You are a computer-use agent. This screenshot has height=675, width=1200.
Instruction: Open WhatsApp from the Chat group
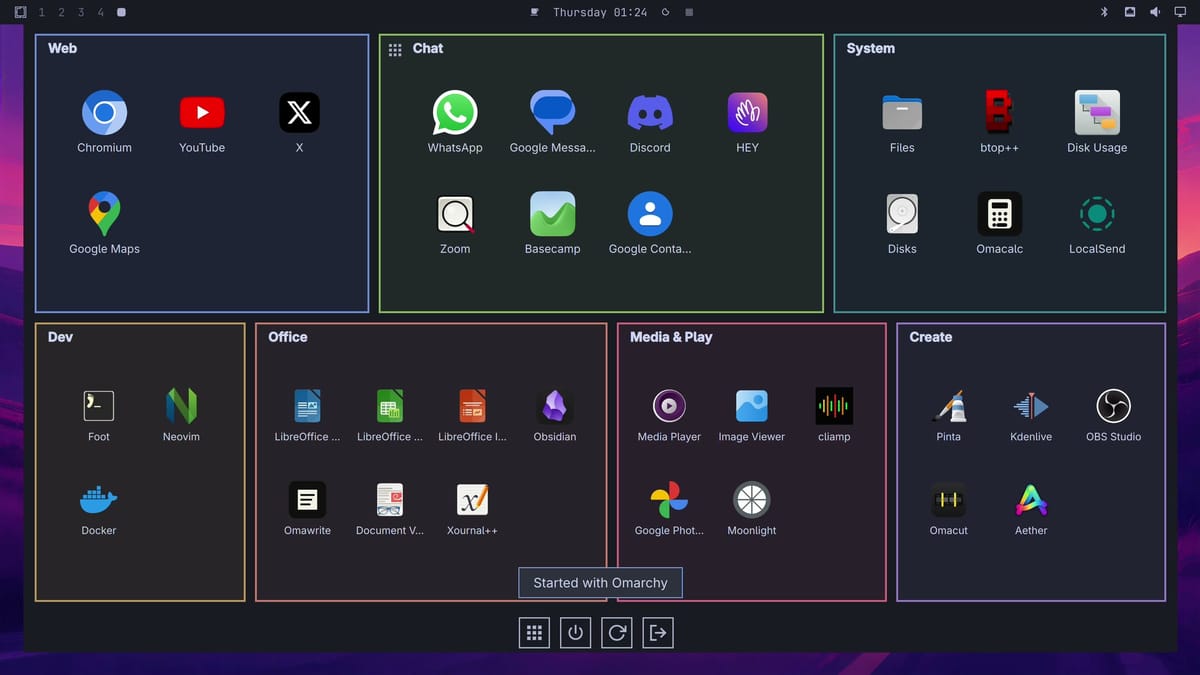pyautogui.click(x=455, y=113)
